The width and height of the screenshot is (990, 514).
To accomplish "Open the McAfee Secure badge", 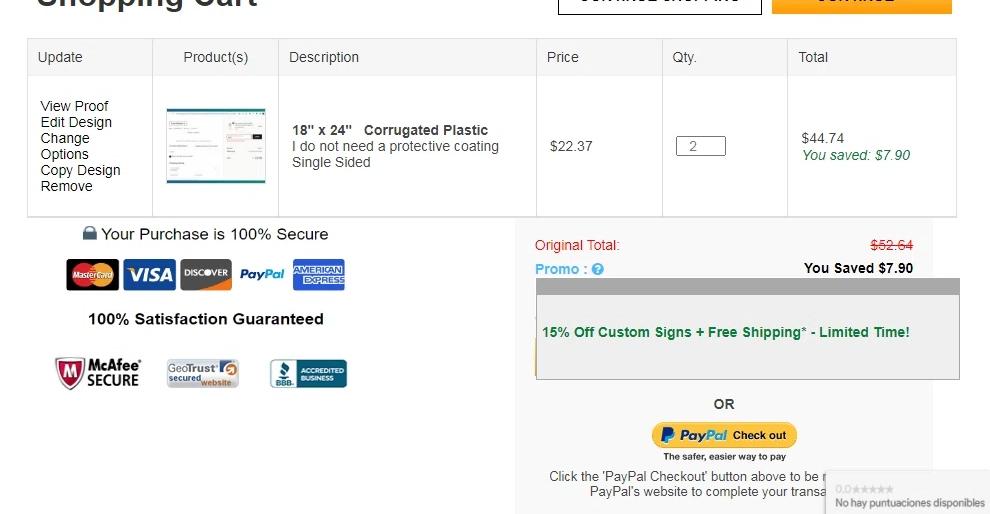I will [98, 373].
